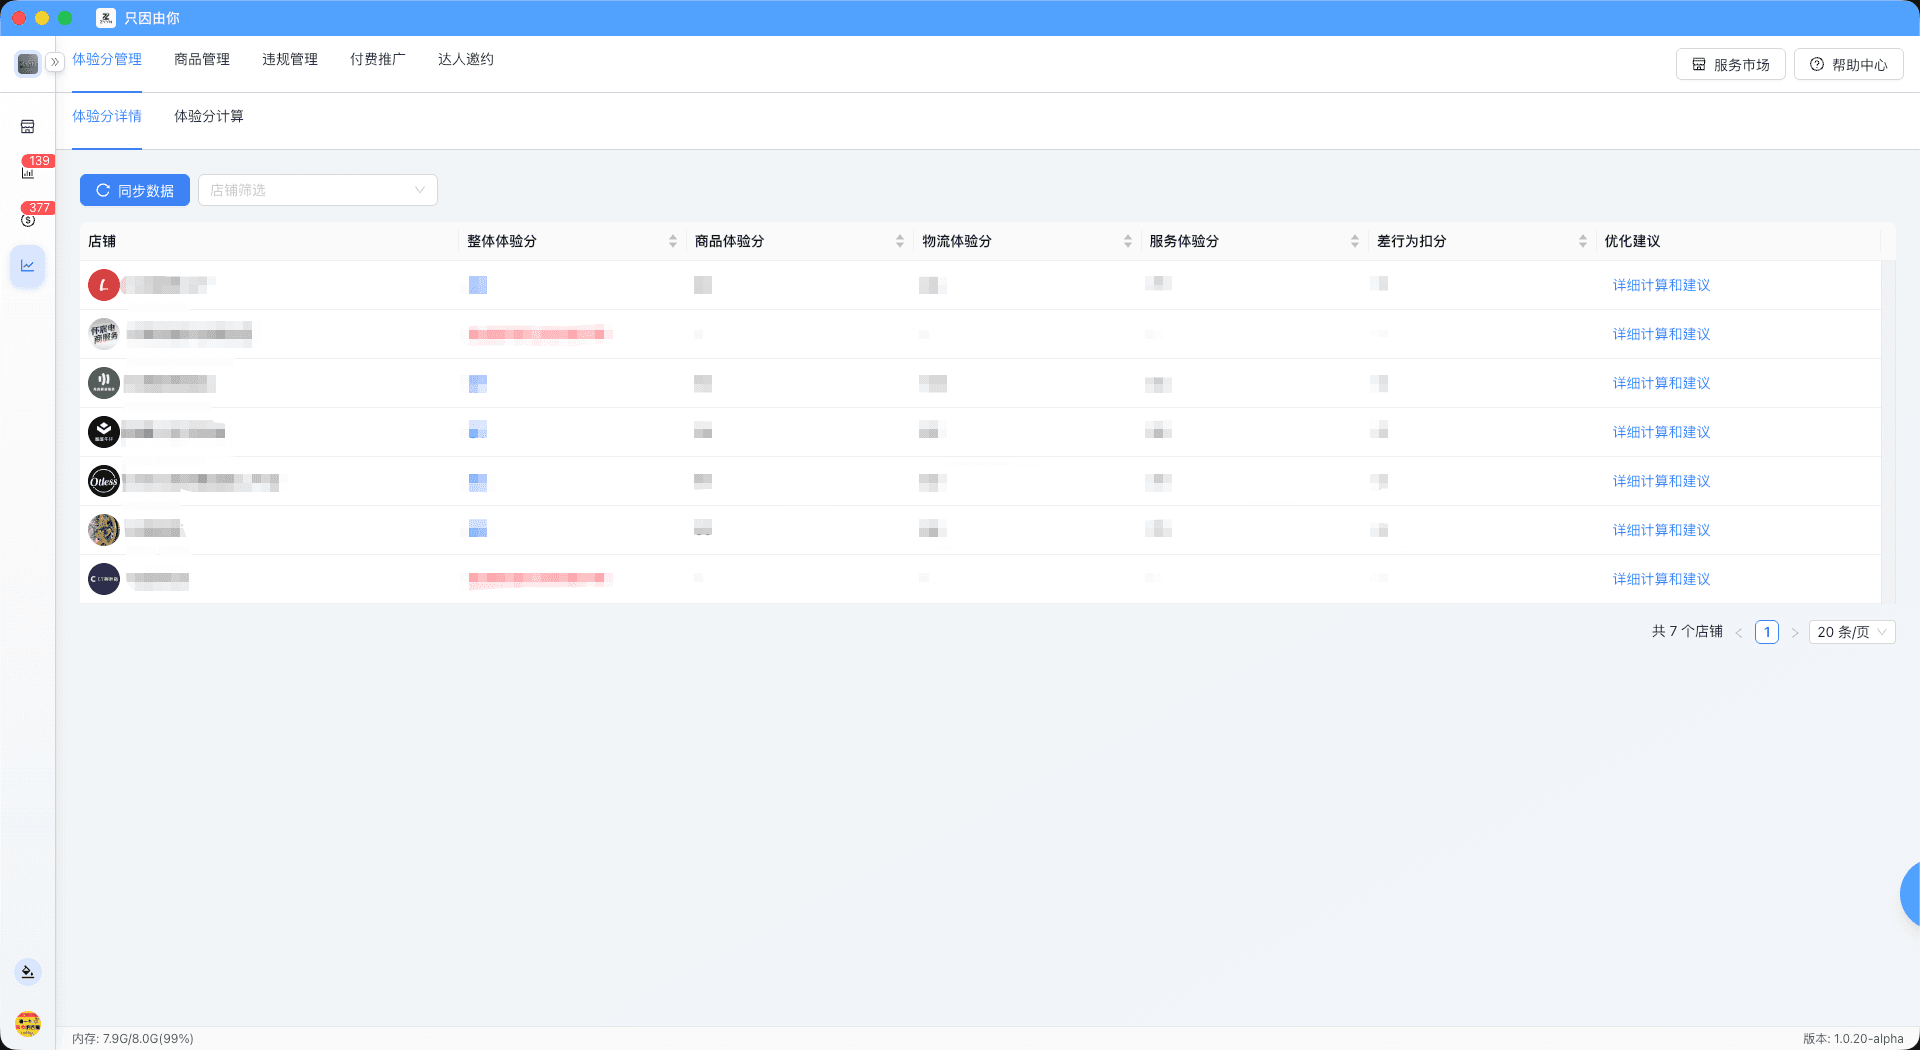Open the 店铺筛选 dropdown
This screenshot has height=1050, width=1920.
(318, 190)
